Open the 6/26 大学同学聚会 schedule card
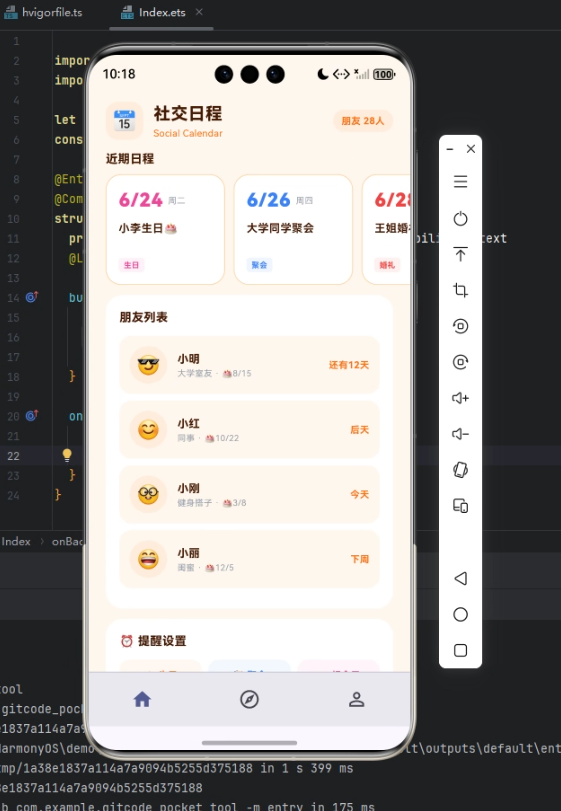This screenshot has width=561, height=811. pos(293,230)
